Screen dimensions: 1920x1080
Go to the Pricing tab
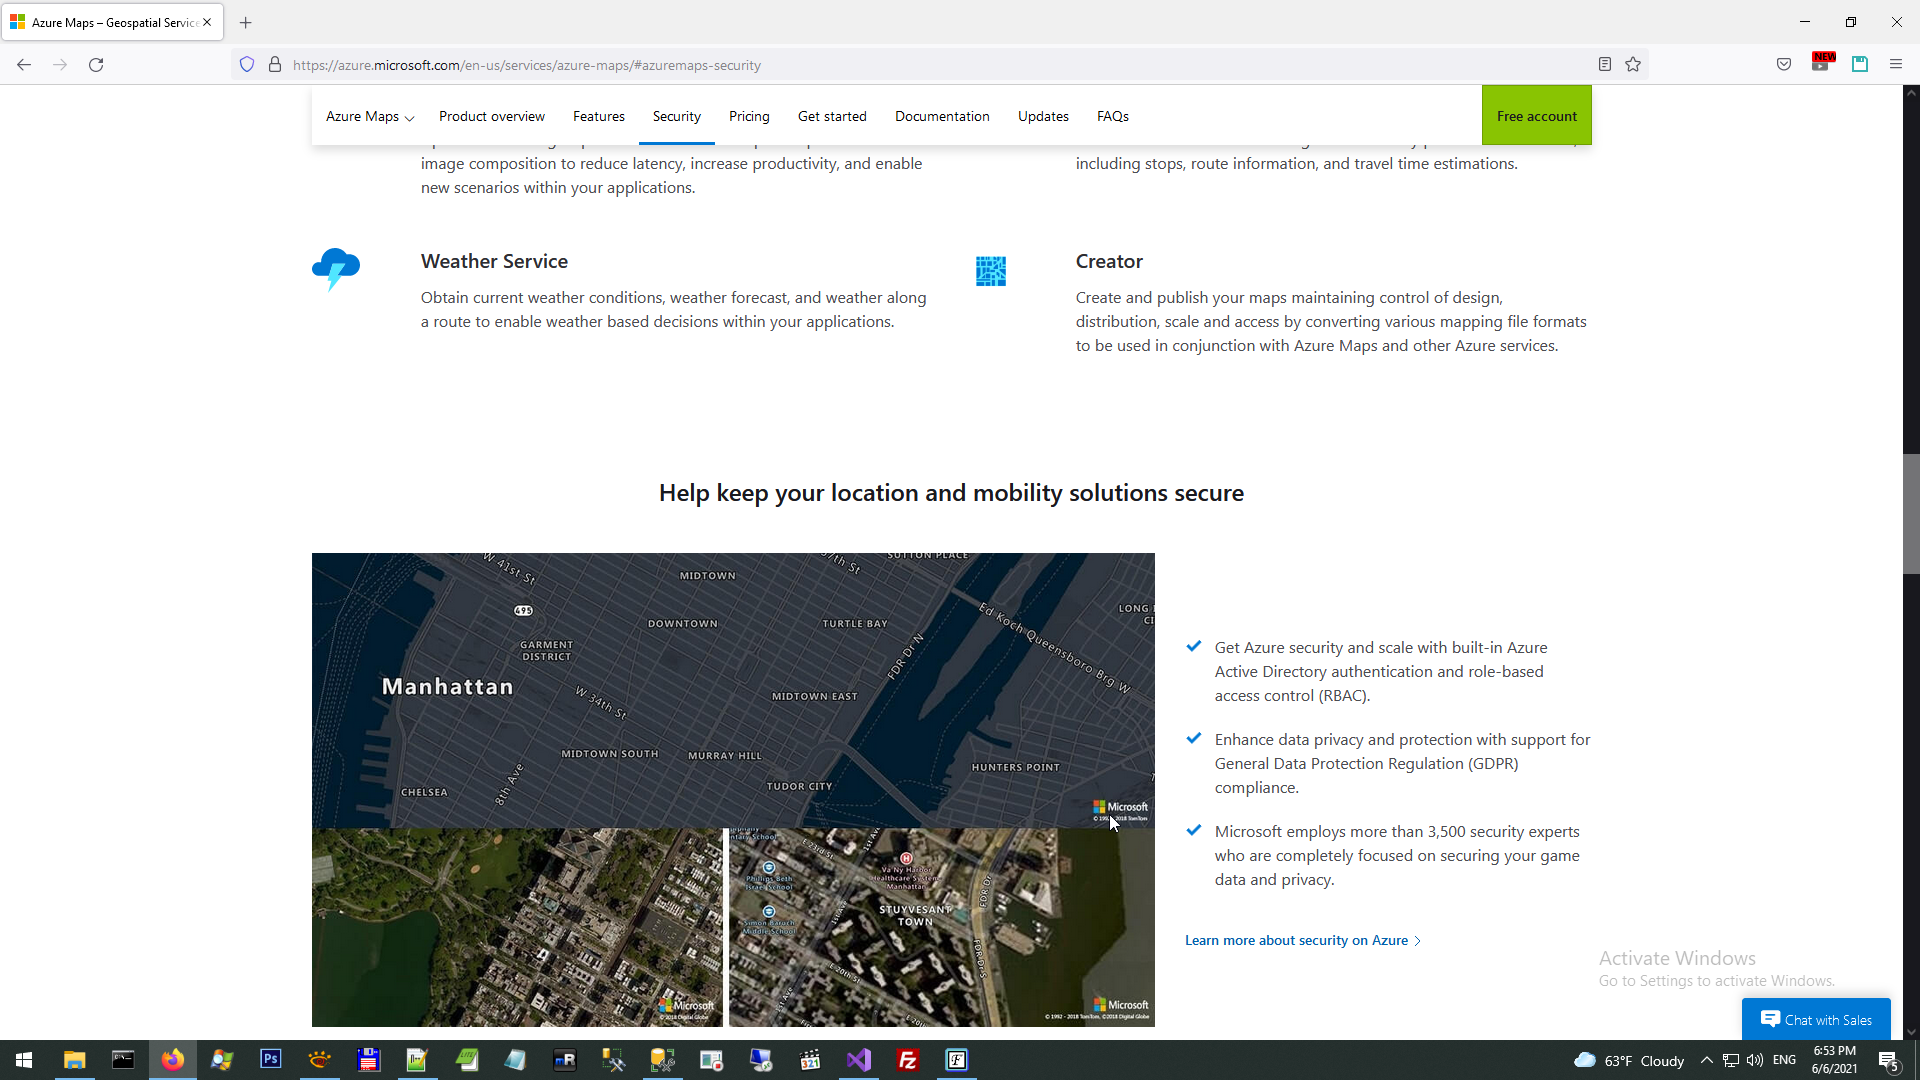[x=749, y=117]
